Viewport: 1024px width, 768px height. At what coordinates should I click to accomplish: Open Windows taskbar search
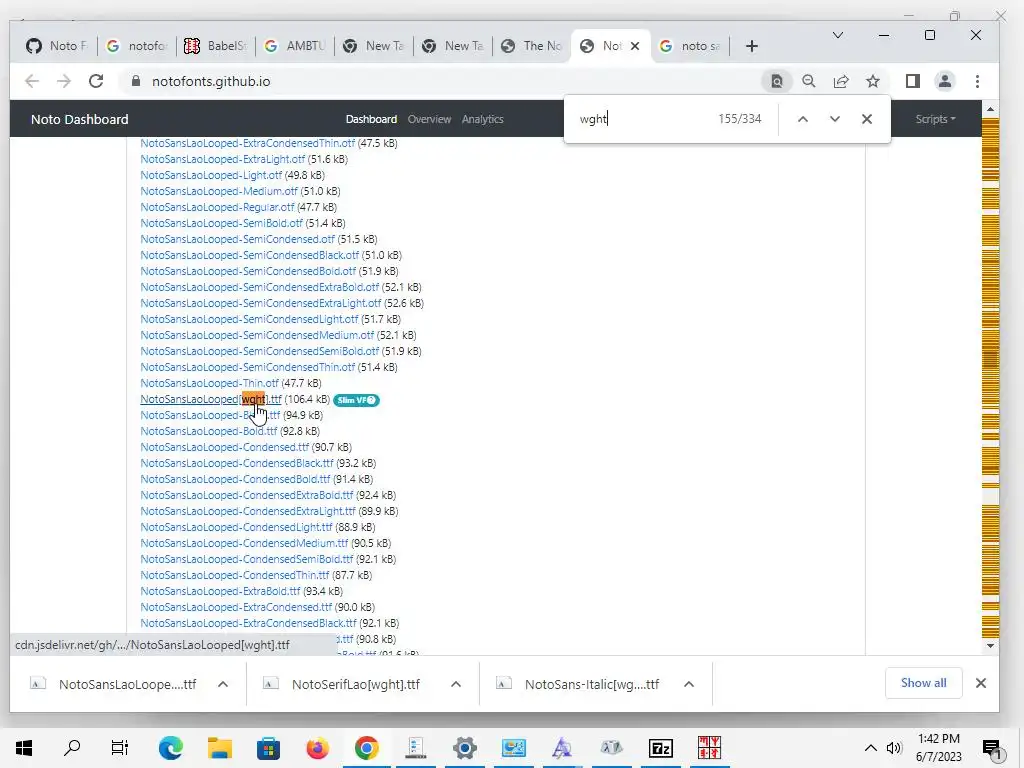pyautogui.click(x=72, y=748)
